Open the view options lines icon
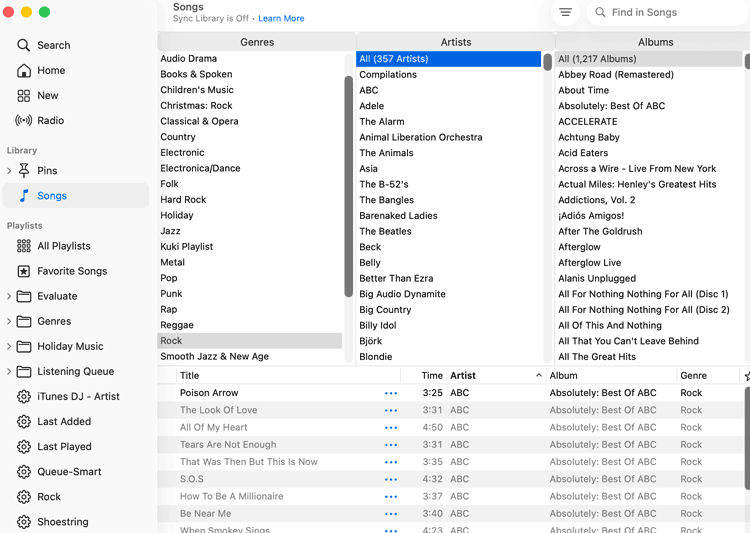Viewport: 750px width, 533px height. (x=565, y=12)
